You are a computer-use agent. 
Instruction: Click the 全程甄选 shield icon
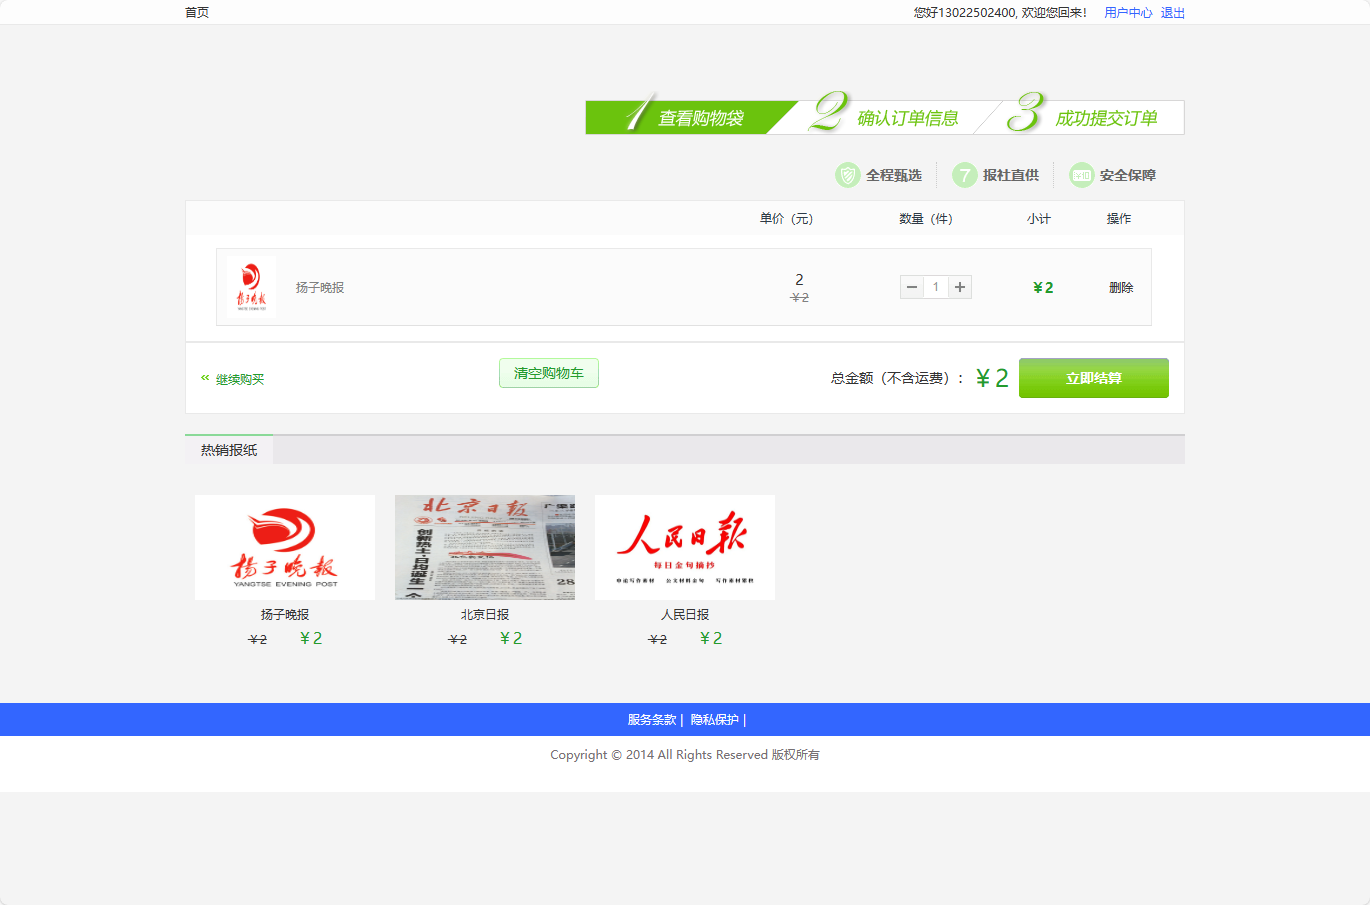click(850, 174)
